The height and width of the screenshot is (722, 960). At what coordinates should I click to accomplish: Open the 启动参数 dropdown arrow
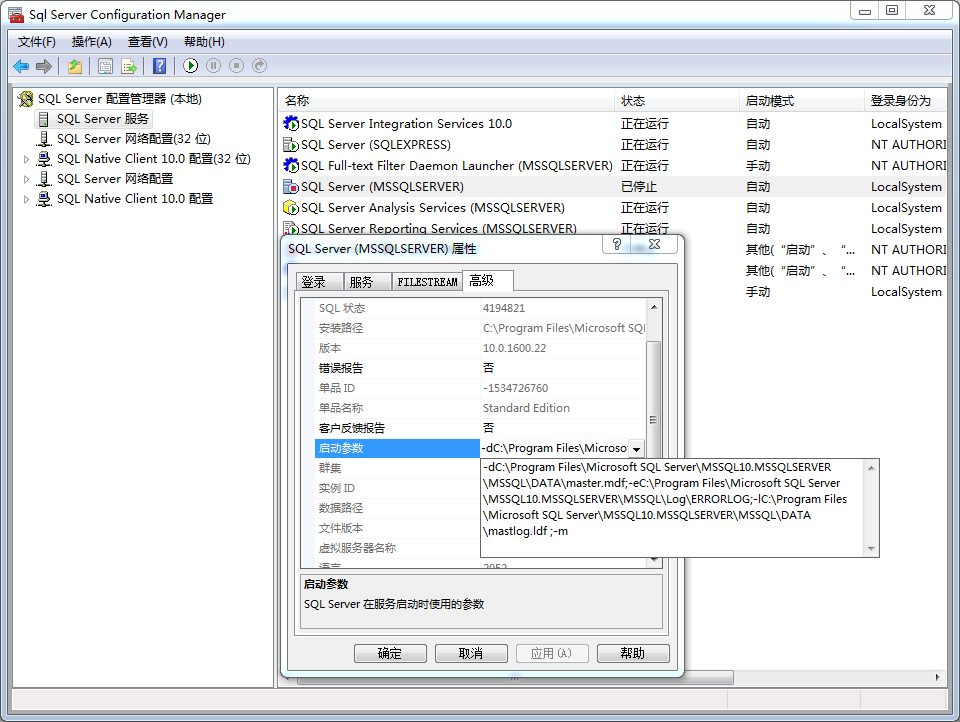tap(637, 449)
